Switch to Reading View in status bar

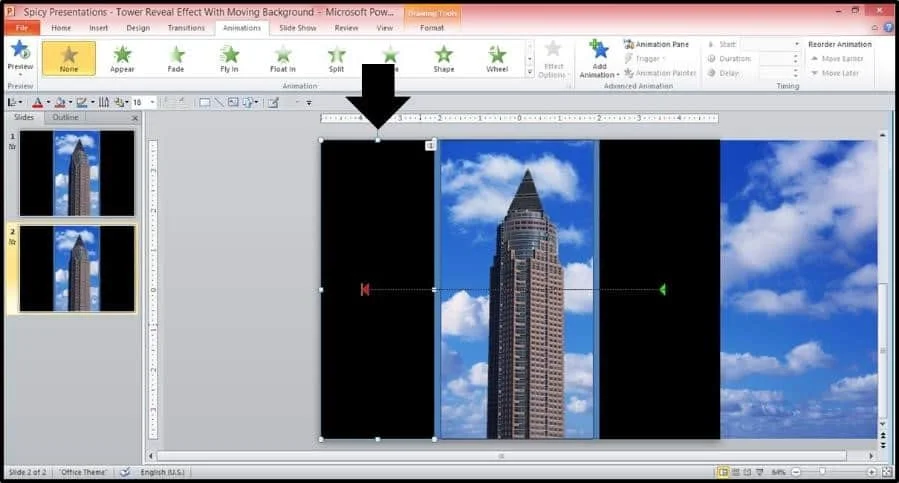747,472
